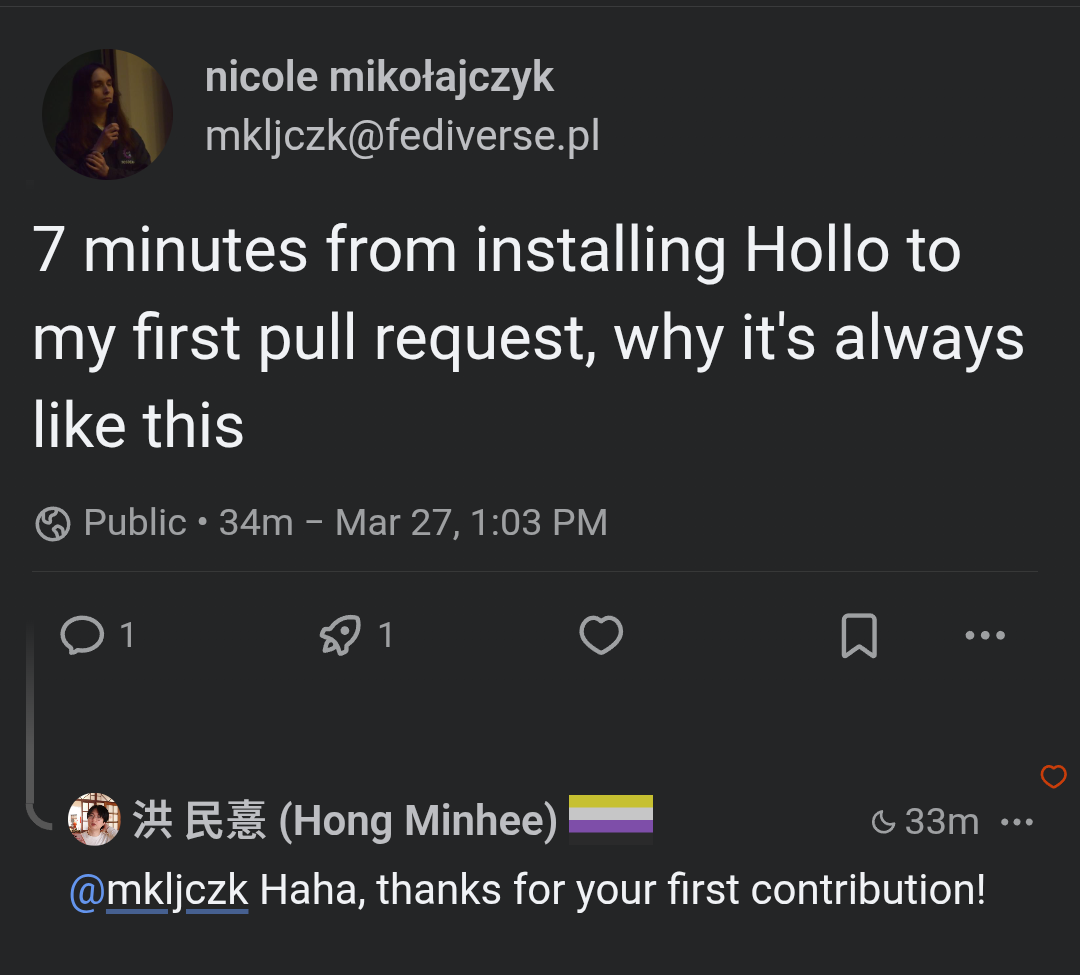Image resolution: width=1080 pixels, height=975 pixels.
Task: Click the boost count next to rocket
Action: click(386, 635)
